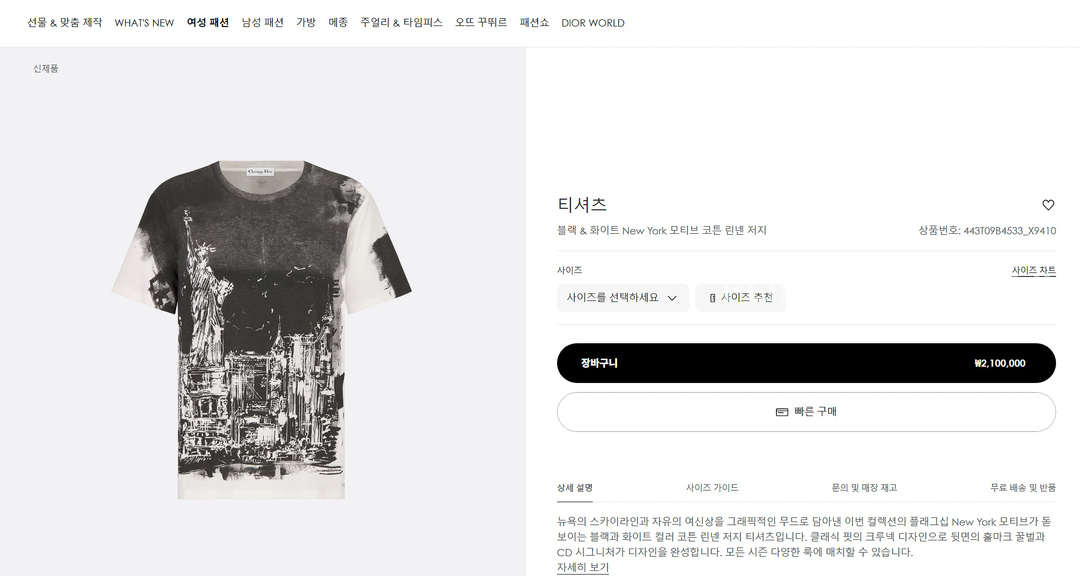This screenshot has width=1080, height=576.
Task: Expand size list using the chevron arrow
Action: click(672, 298)
